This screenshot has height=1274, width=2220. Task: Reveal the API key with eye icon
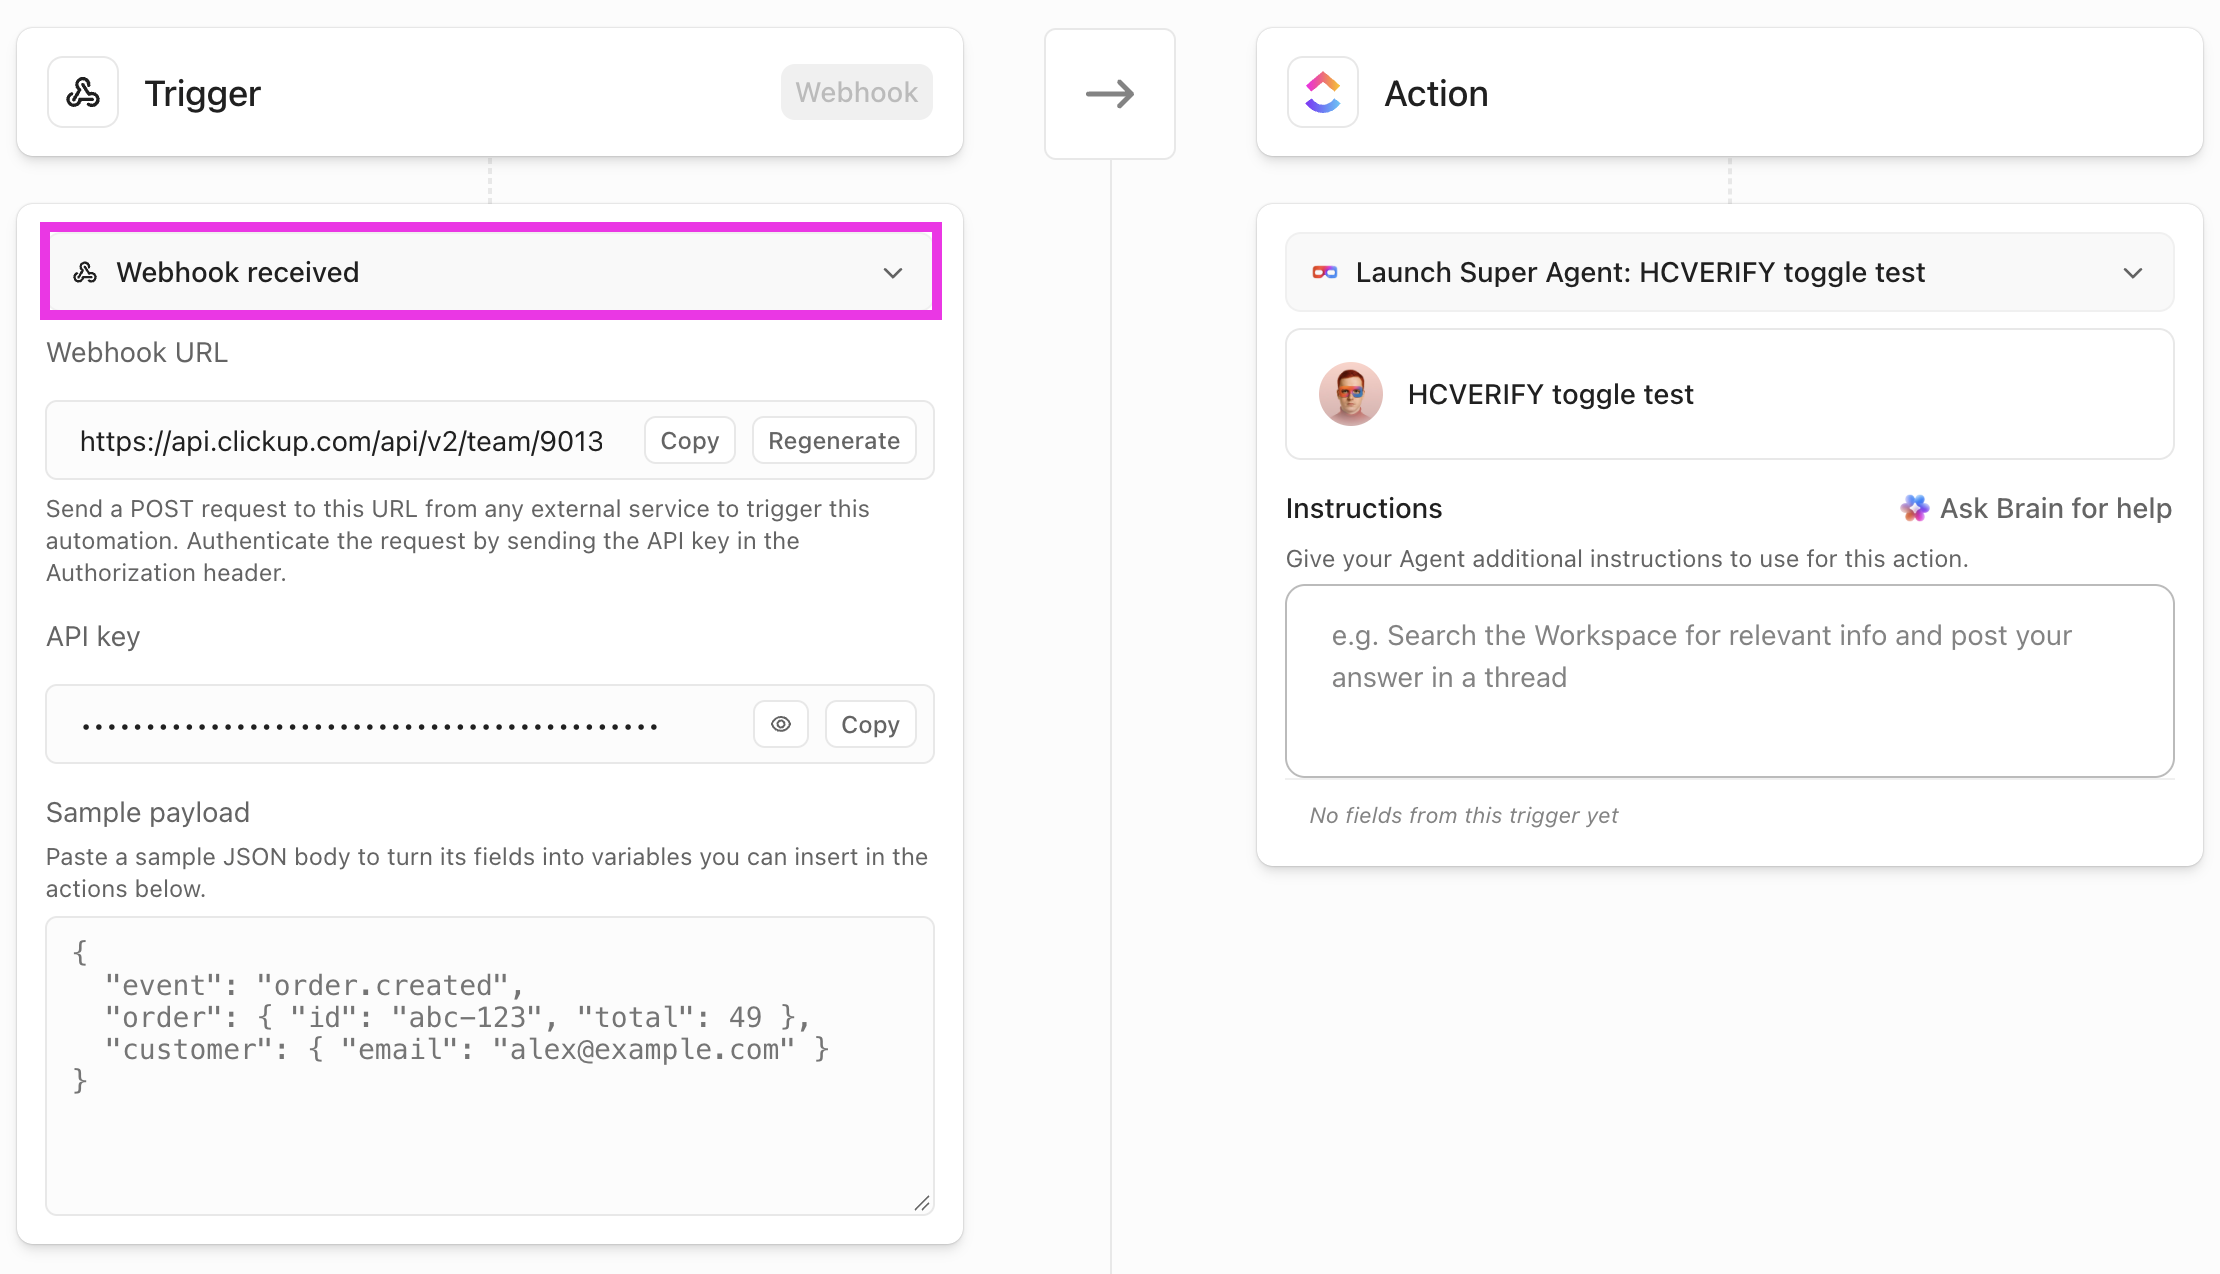(x=781, y=724)
